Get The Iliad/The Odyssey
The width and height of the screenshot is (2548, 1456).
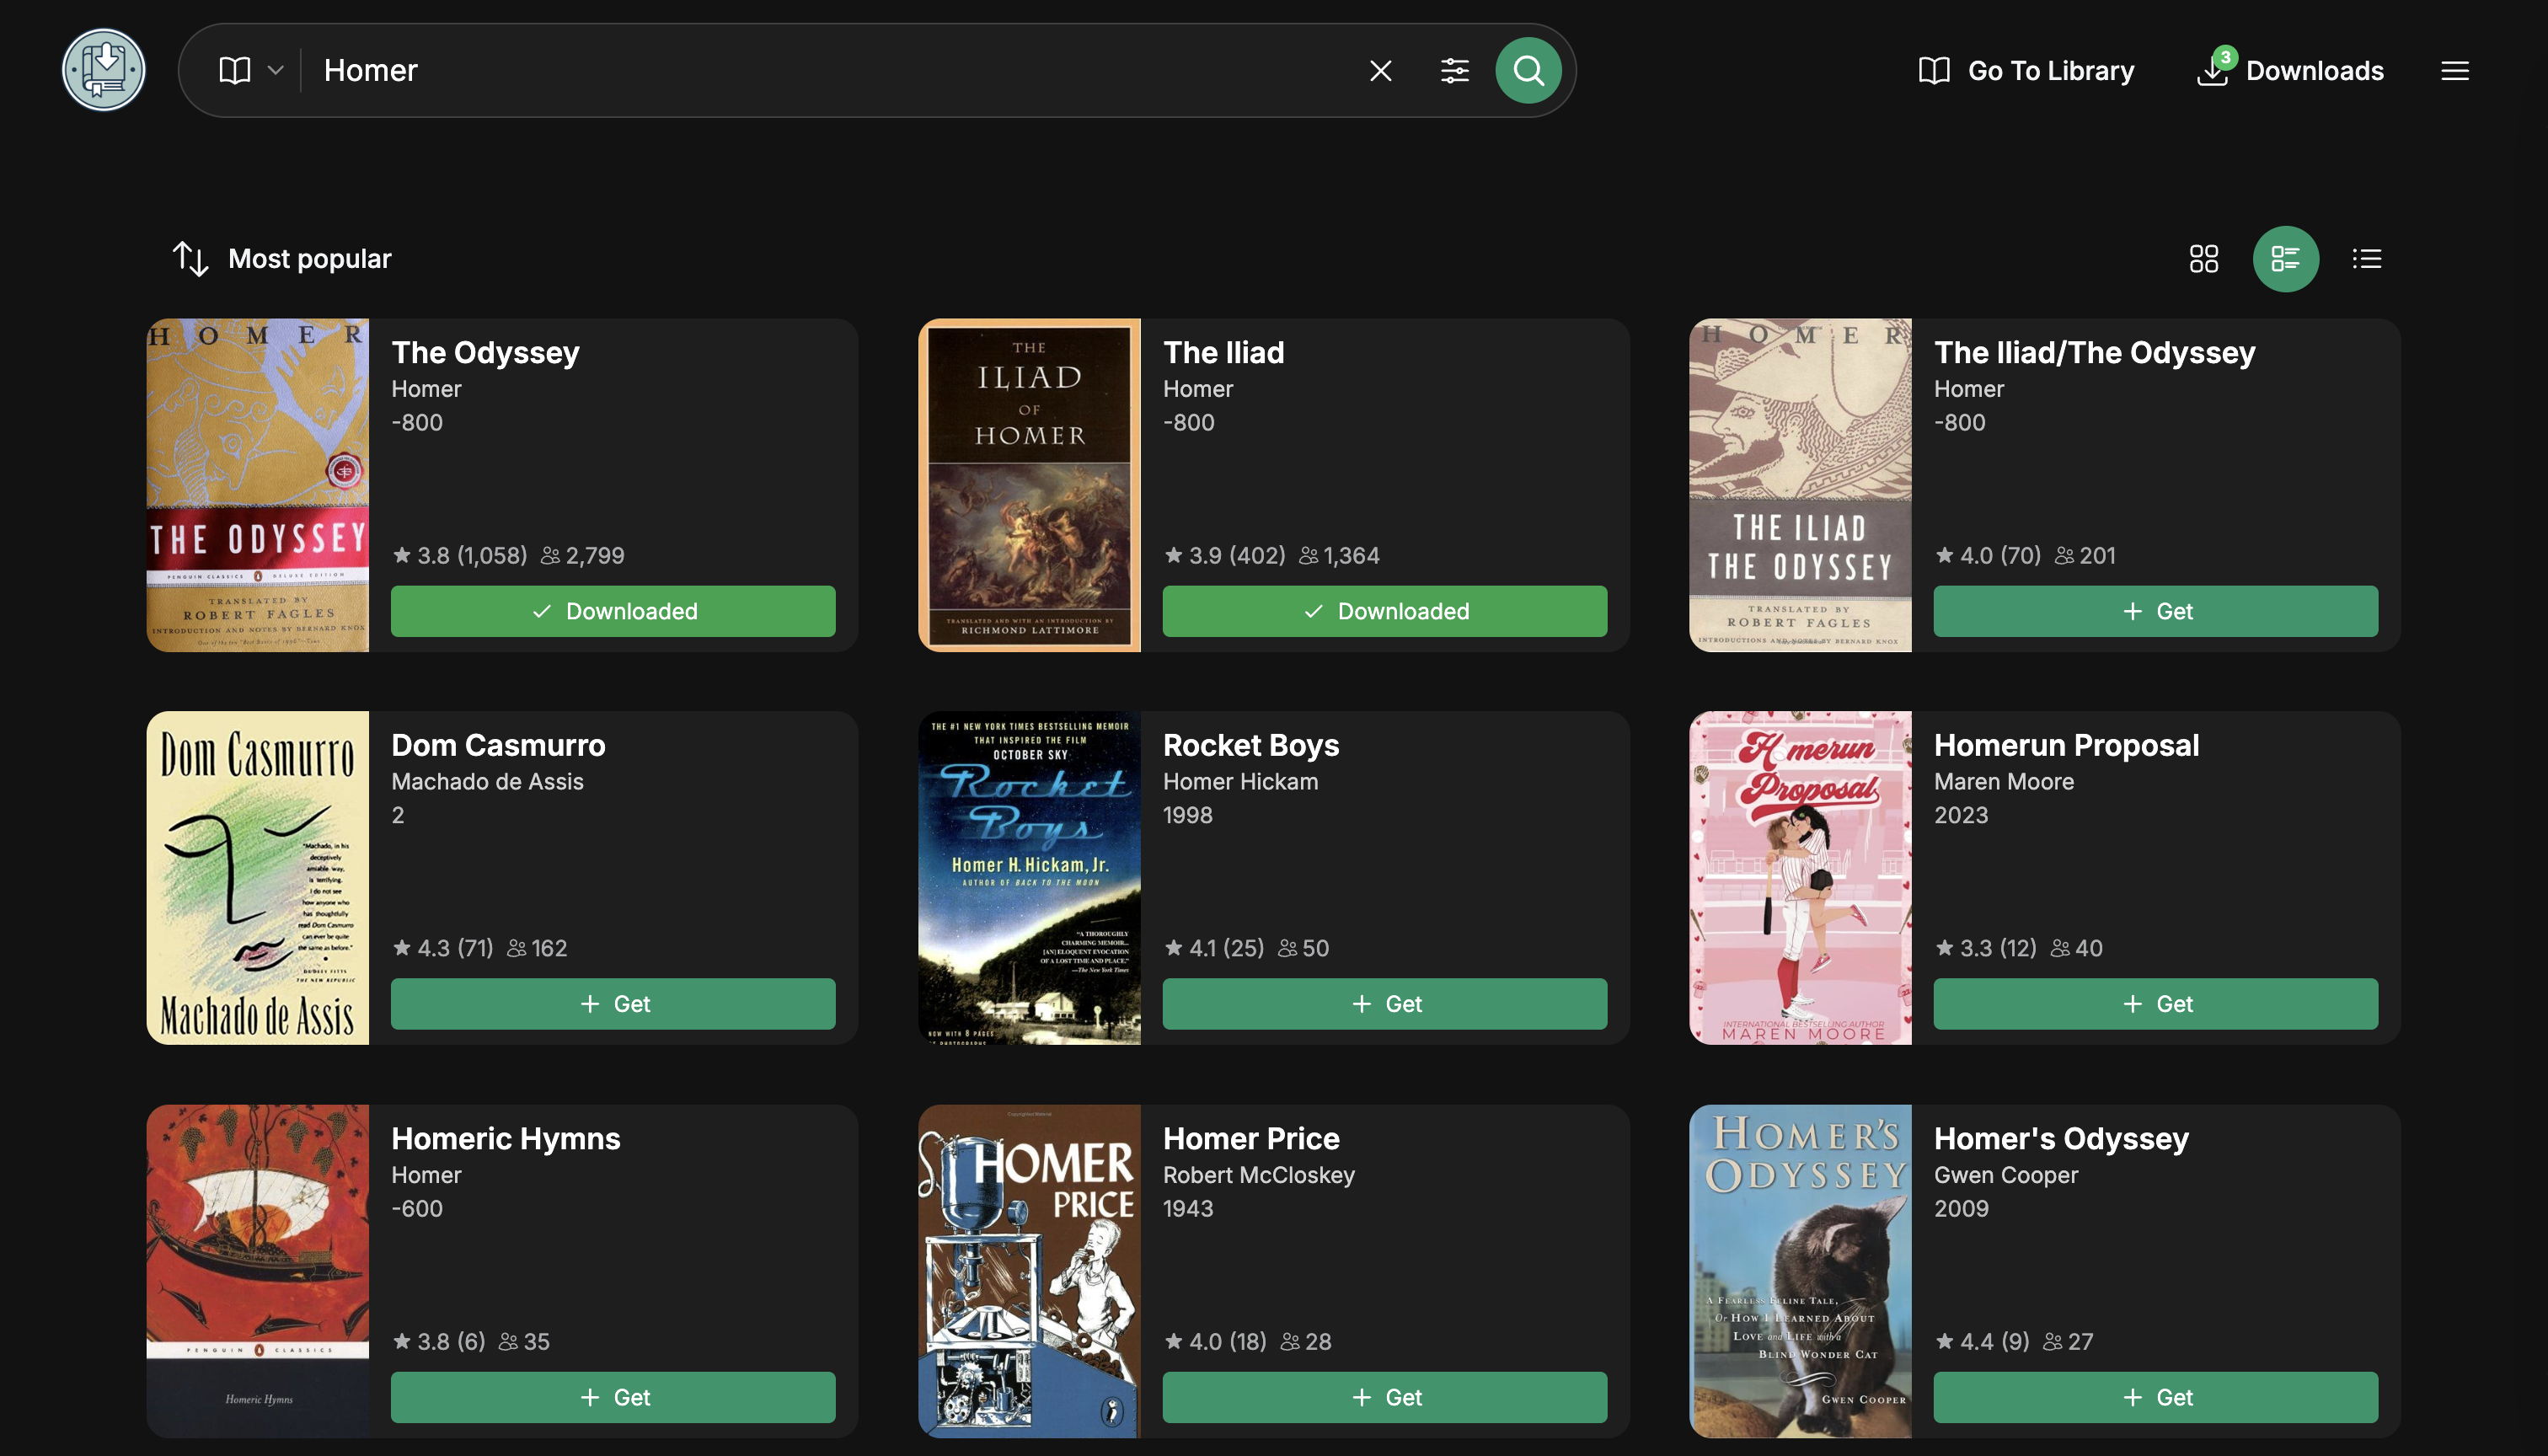click(x=2156, y=611)
